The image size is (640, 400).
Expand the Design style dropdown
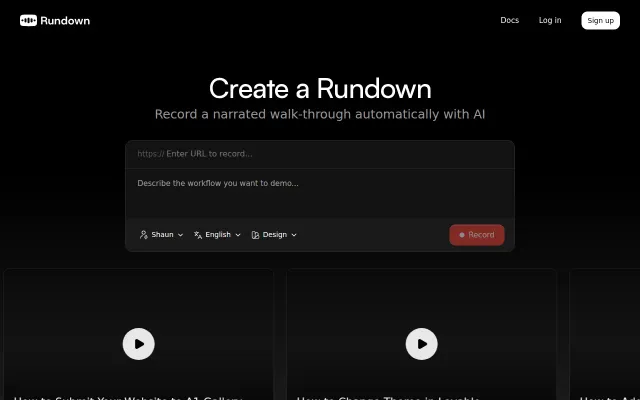[x=274, y=235]
